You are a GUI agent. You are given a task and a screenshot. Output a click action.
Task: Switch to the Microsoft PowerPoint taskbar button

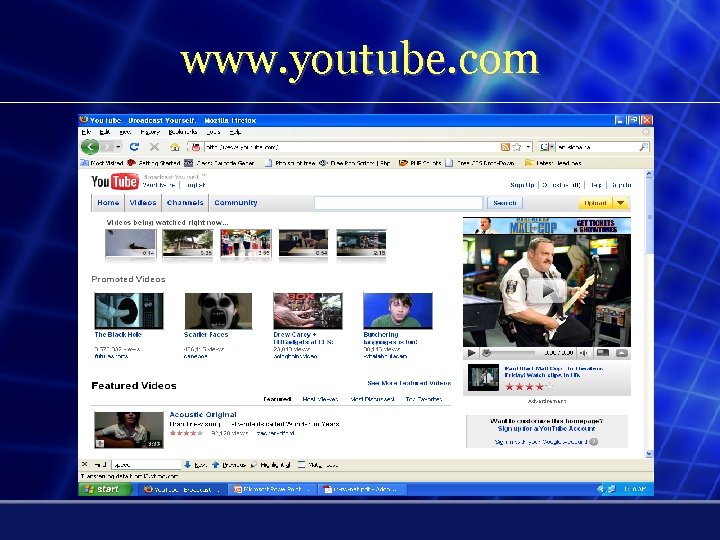pyautogui.click(x=271, y=489)
